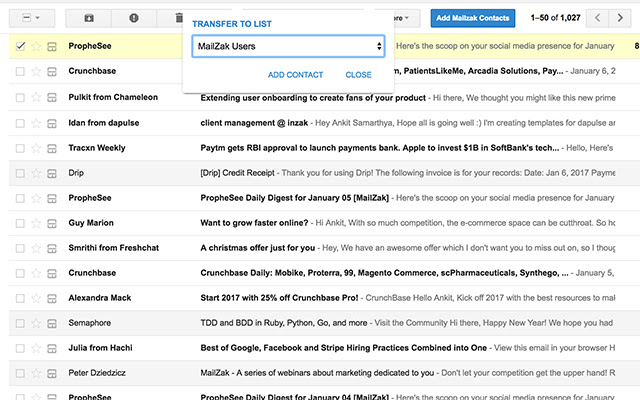Click the Archive icon in toolbar
The image size is (640, 400).
pyautogui.click(x=89, y=18)
